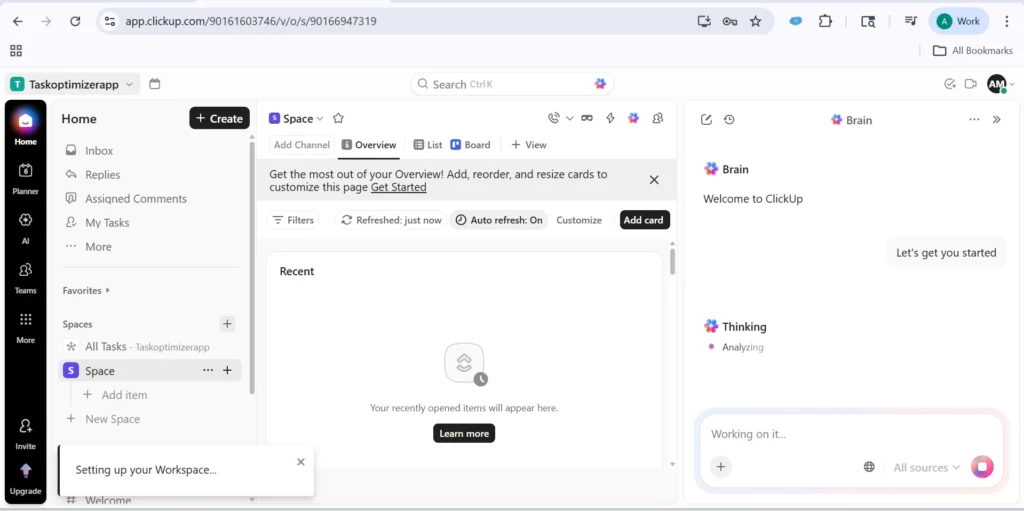
Task: Switch to the Board tab
Action: click(470, 145)
